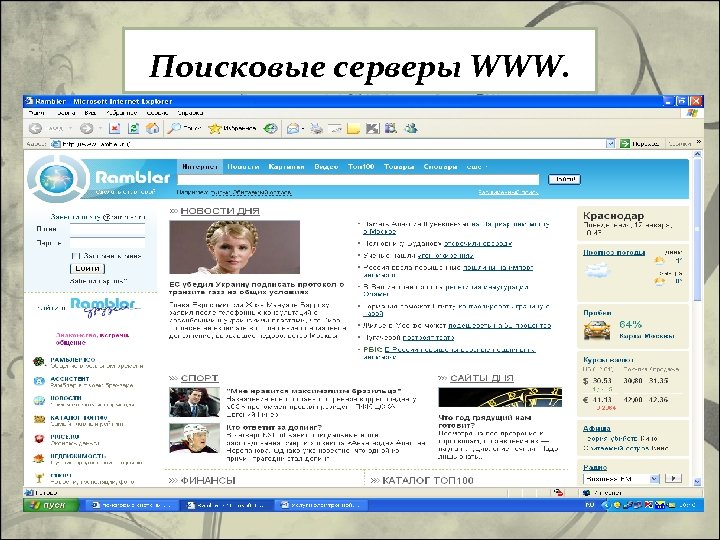The width and height of the screenshot is (720, 540).
Task: Click the page scrollbar down arrow
Action: 697,482
